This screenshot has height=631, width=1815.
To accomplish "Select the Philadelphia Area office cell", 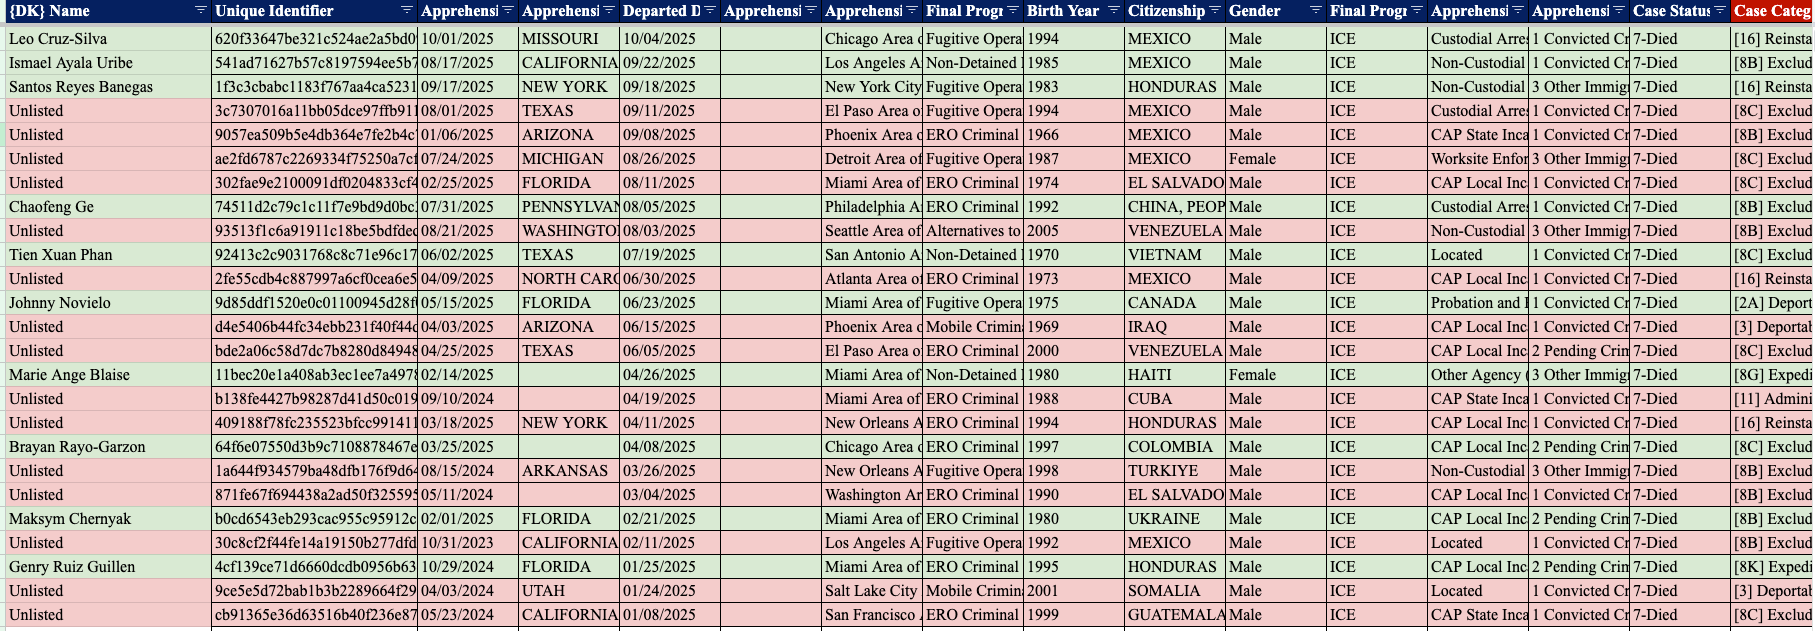I will [x=872, y=207].
